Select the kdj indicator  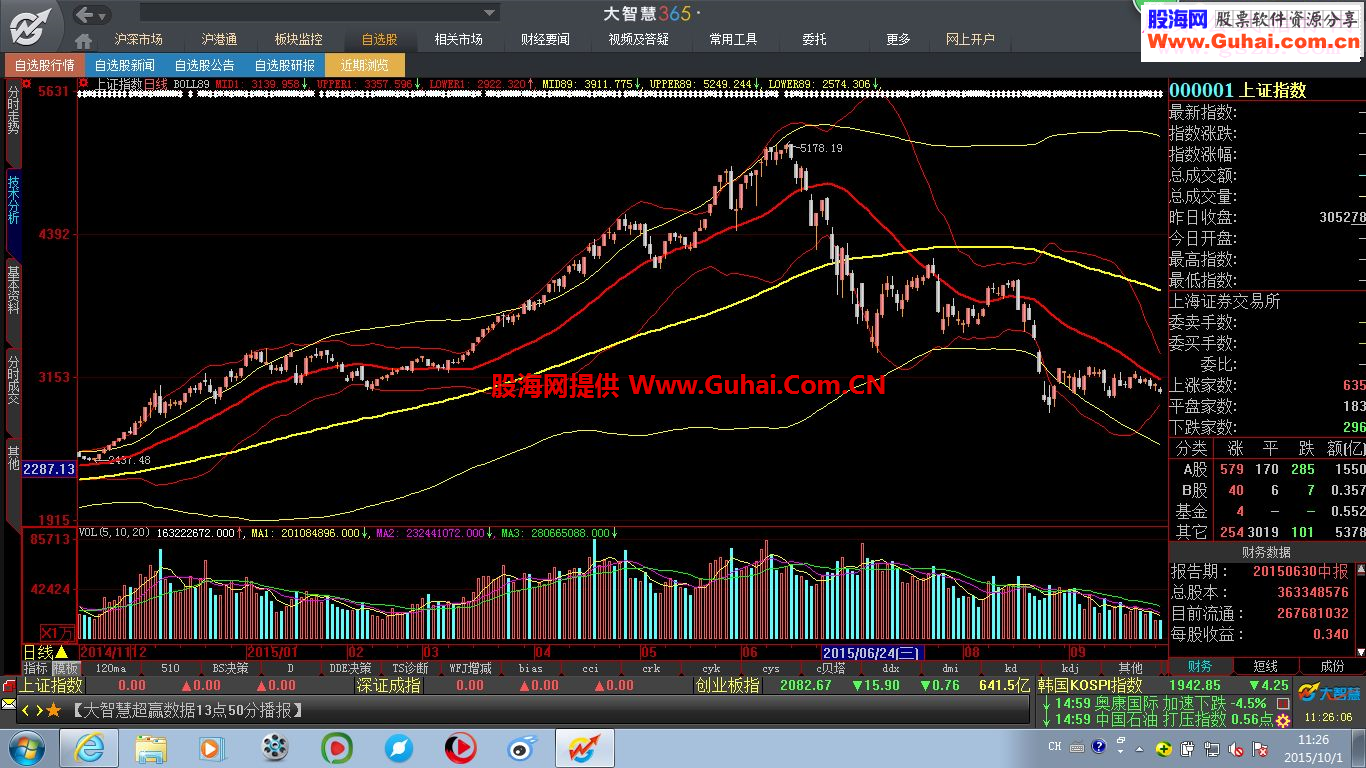1070,668
